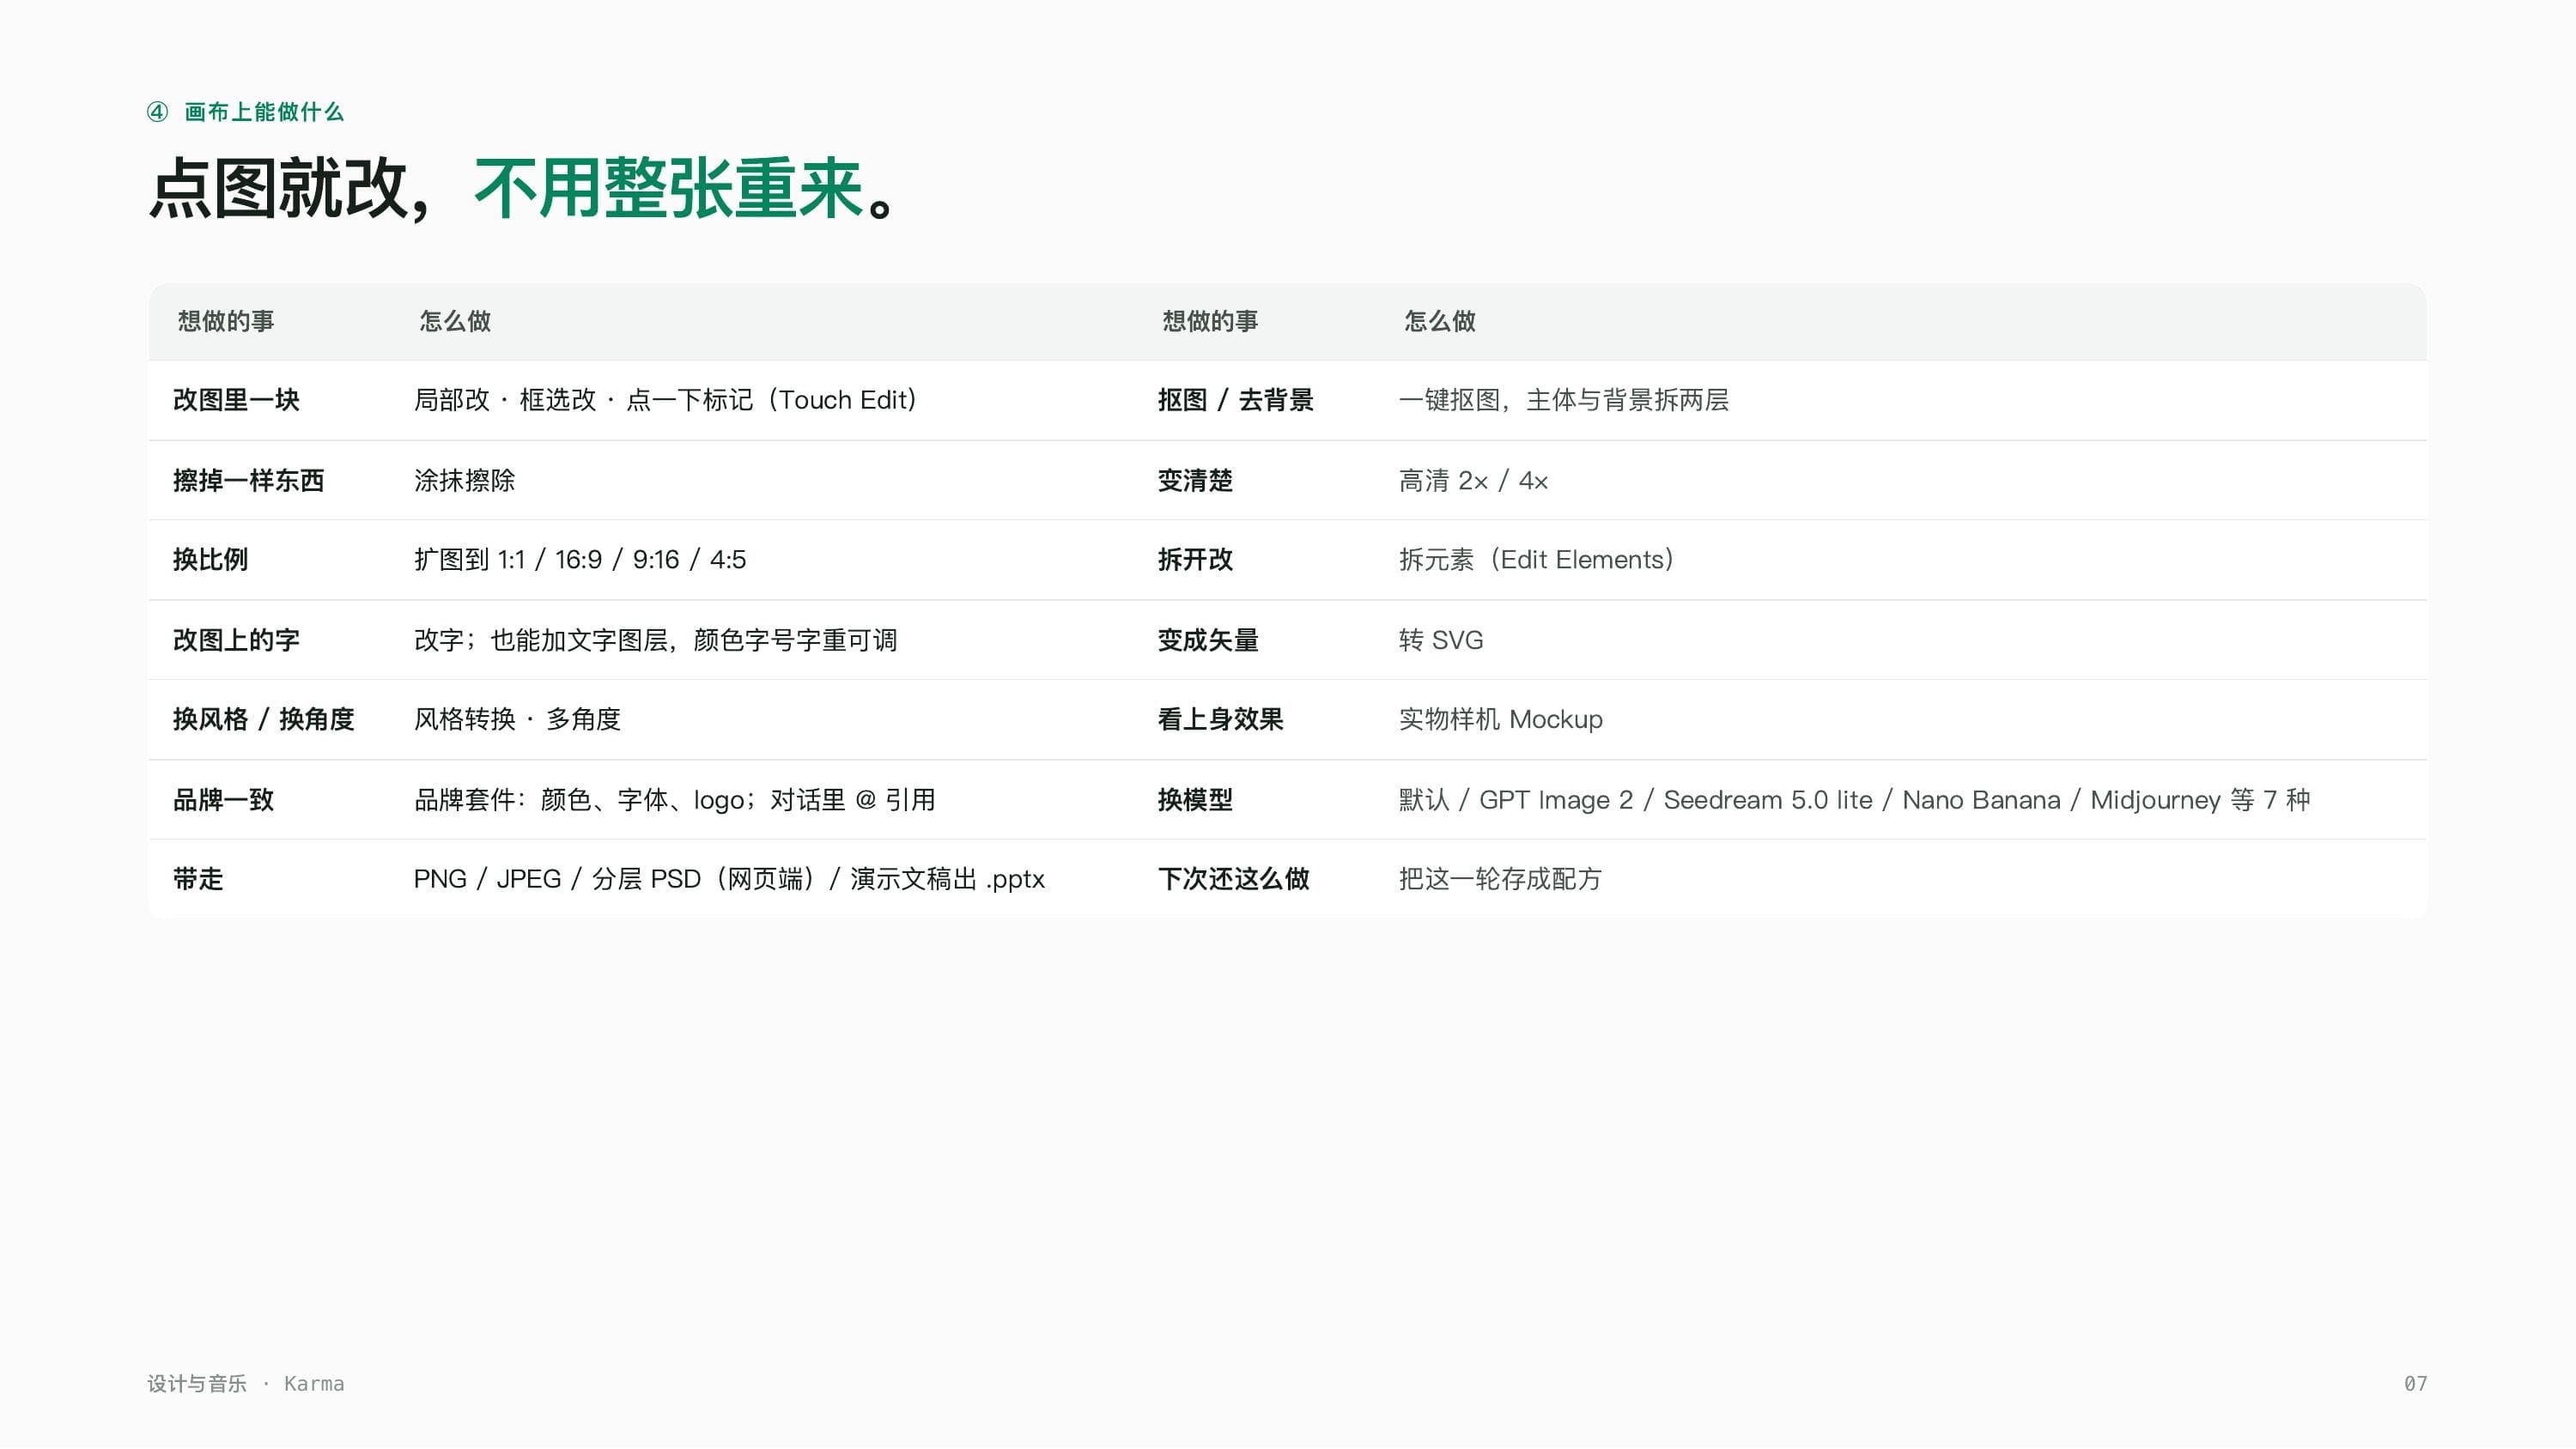Click the cell '高清 2× / 4×'
Image resolution: width=2576 pixels, height=1449 pixels.
(x=1473, y=480)
